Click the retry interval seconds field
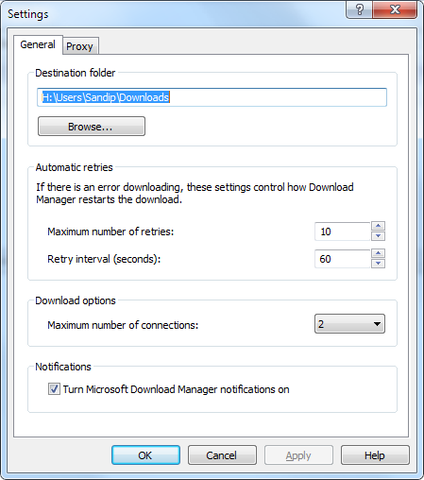This screenshot has height=480, width=424. [x=342, y=259]
